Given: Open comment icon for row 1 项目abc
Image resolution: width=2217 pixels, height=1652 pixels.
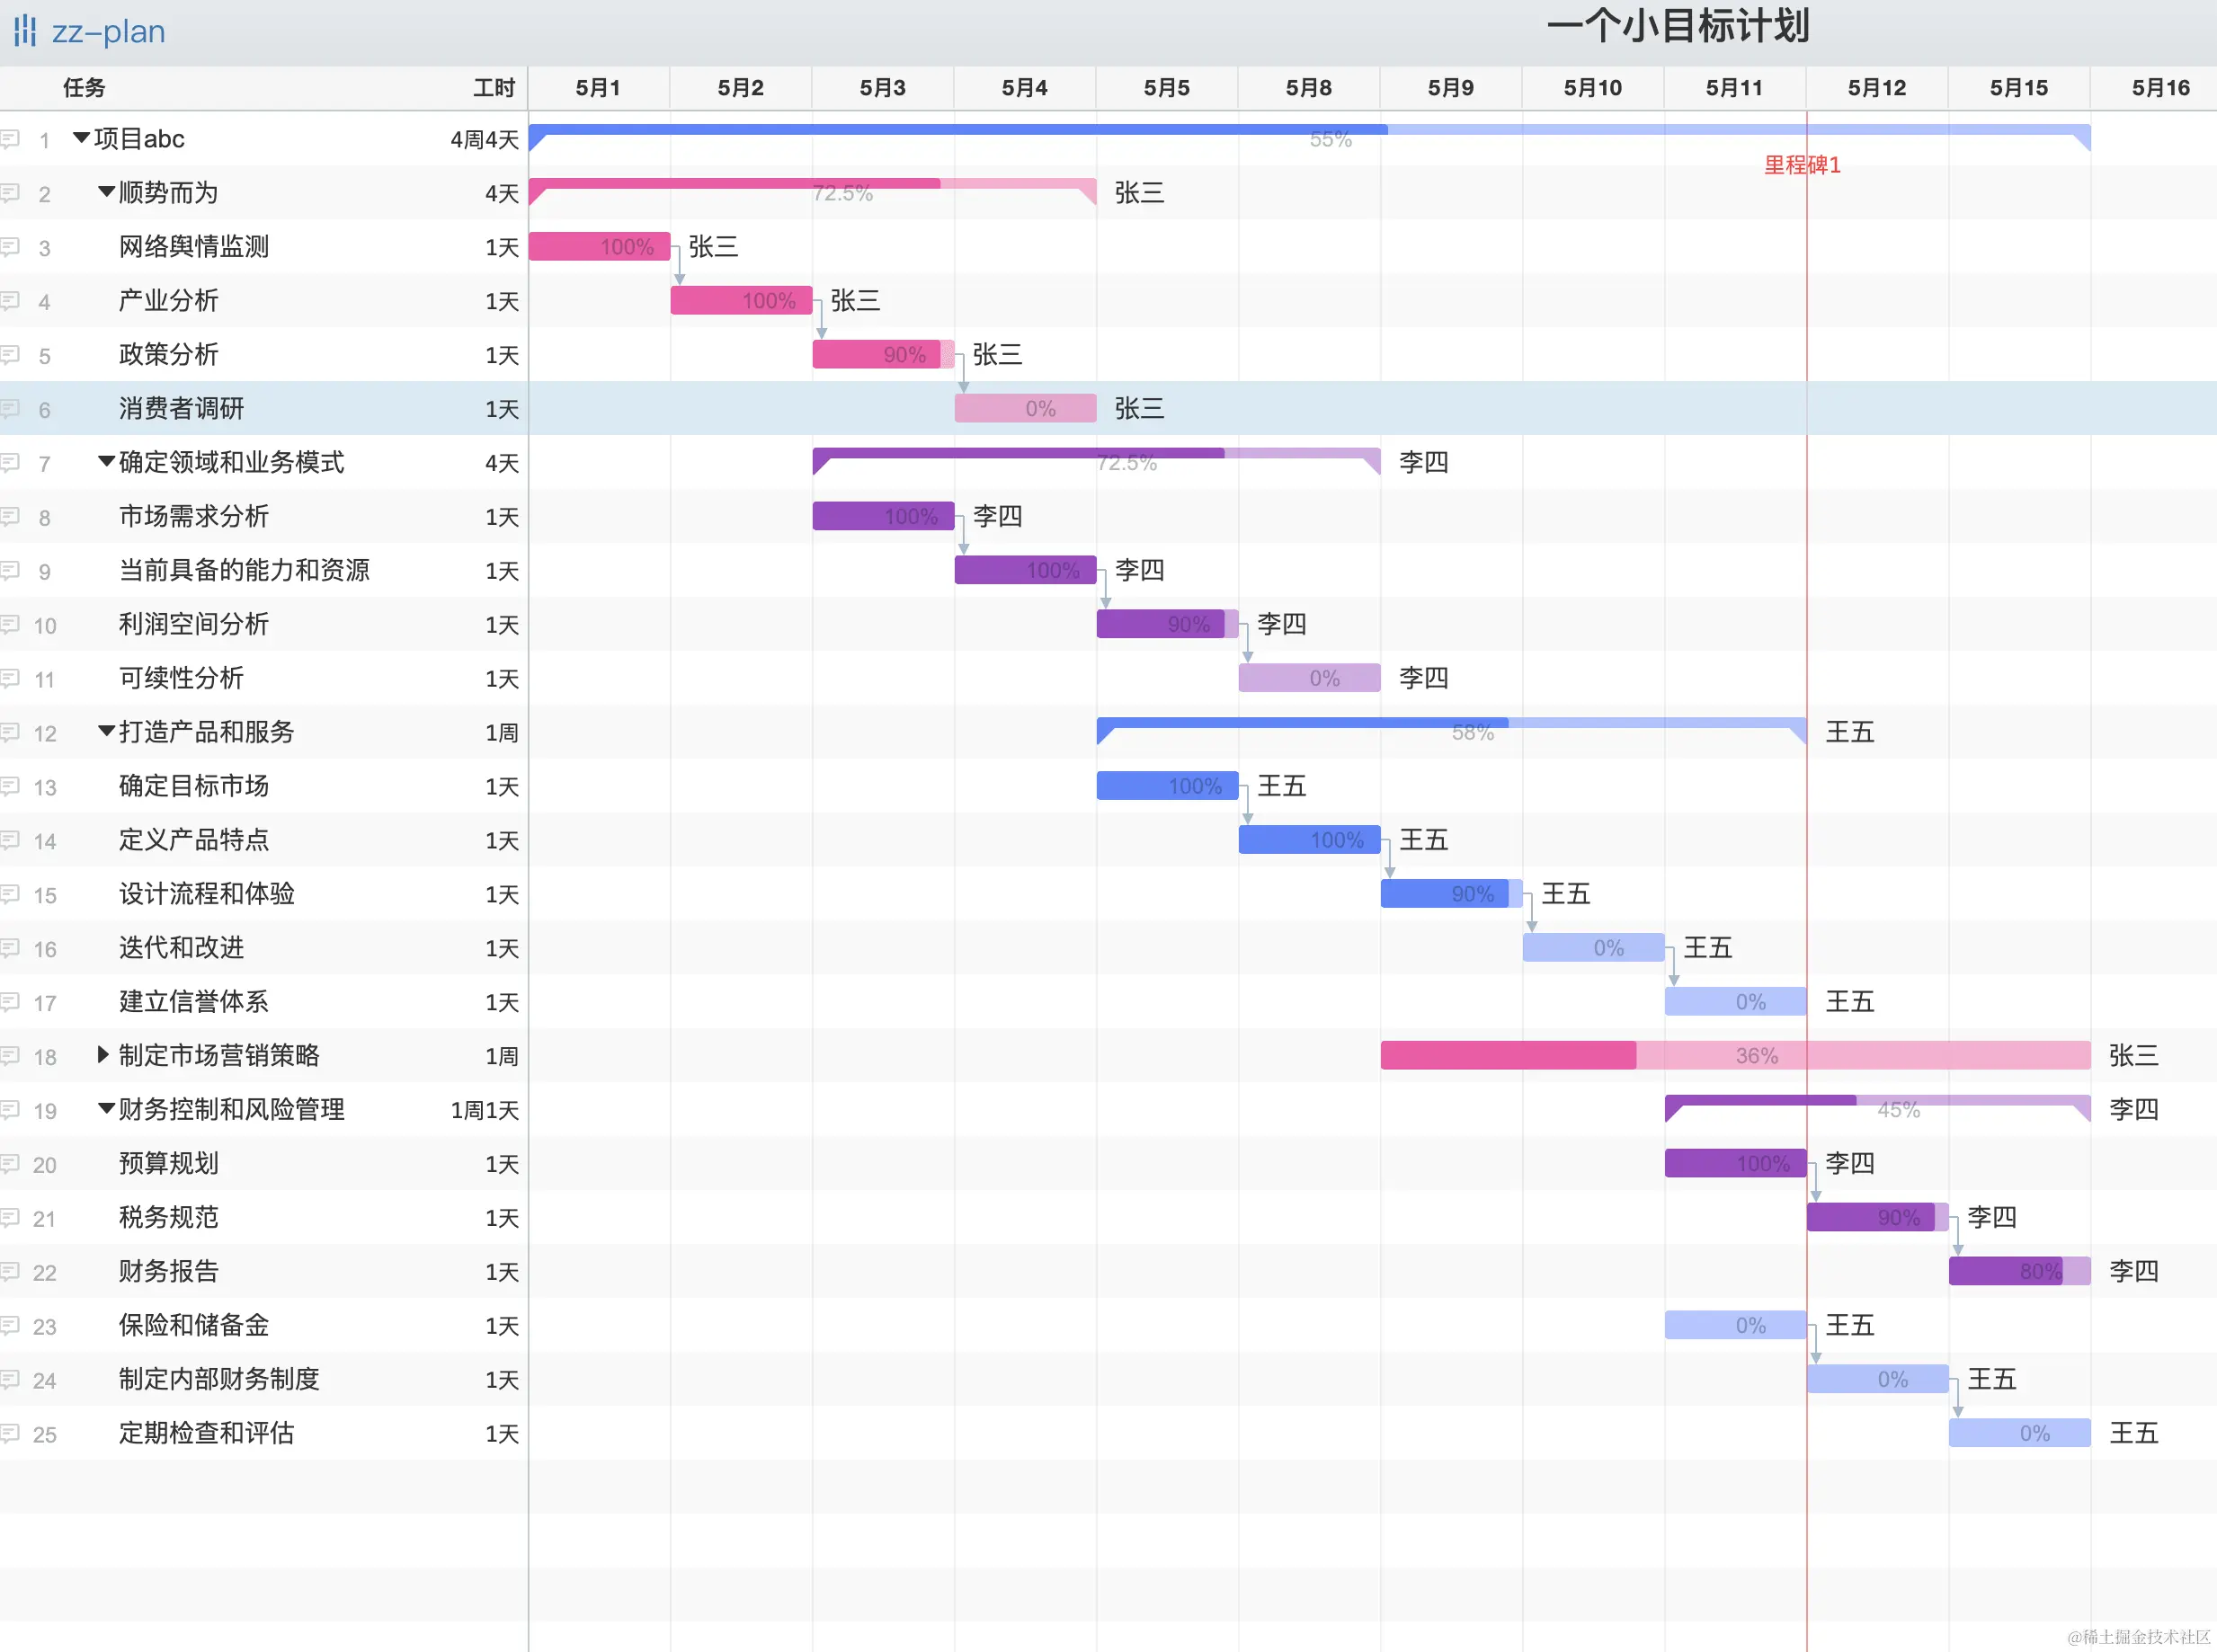Looking at the screenshot, I should (x=10, y=139).
